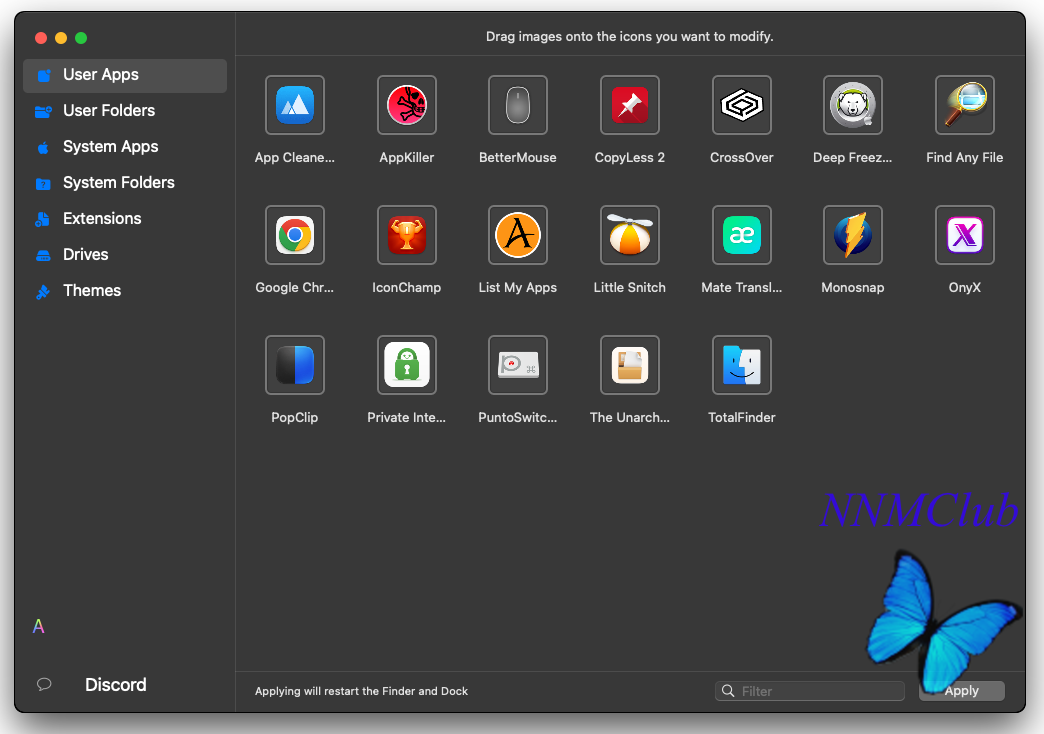The height and width of the screenshot is (734, 1044).
Task: Click the colorful A logo in sidebar
Action: [x=39, y=626]
